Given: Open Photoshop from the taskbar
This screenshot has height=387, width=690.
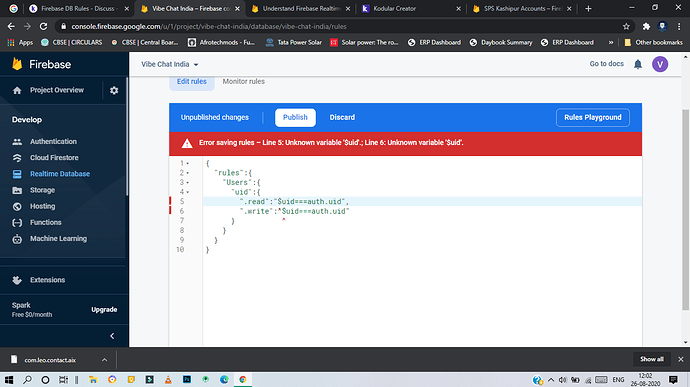Looking at the screenshot, I should click(187, 379).
